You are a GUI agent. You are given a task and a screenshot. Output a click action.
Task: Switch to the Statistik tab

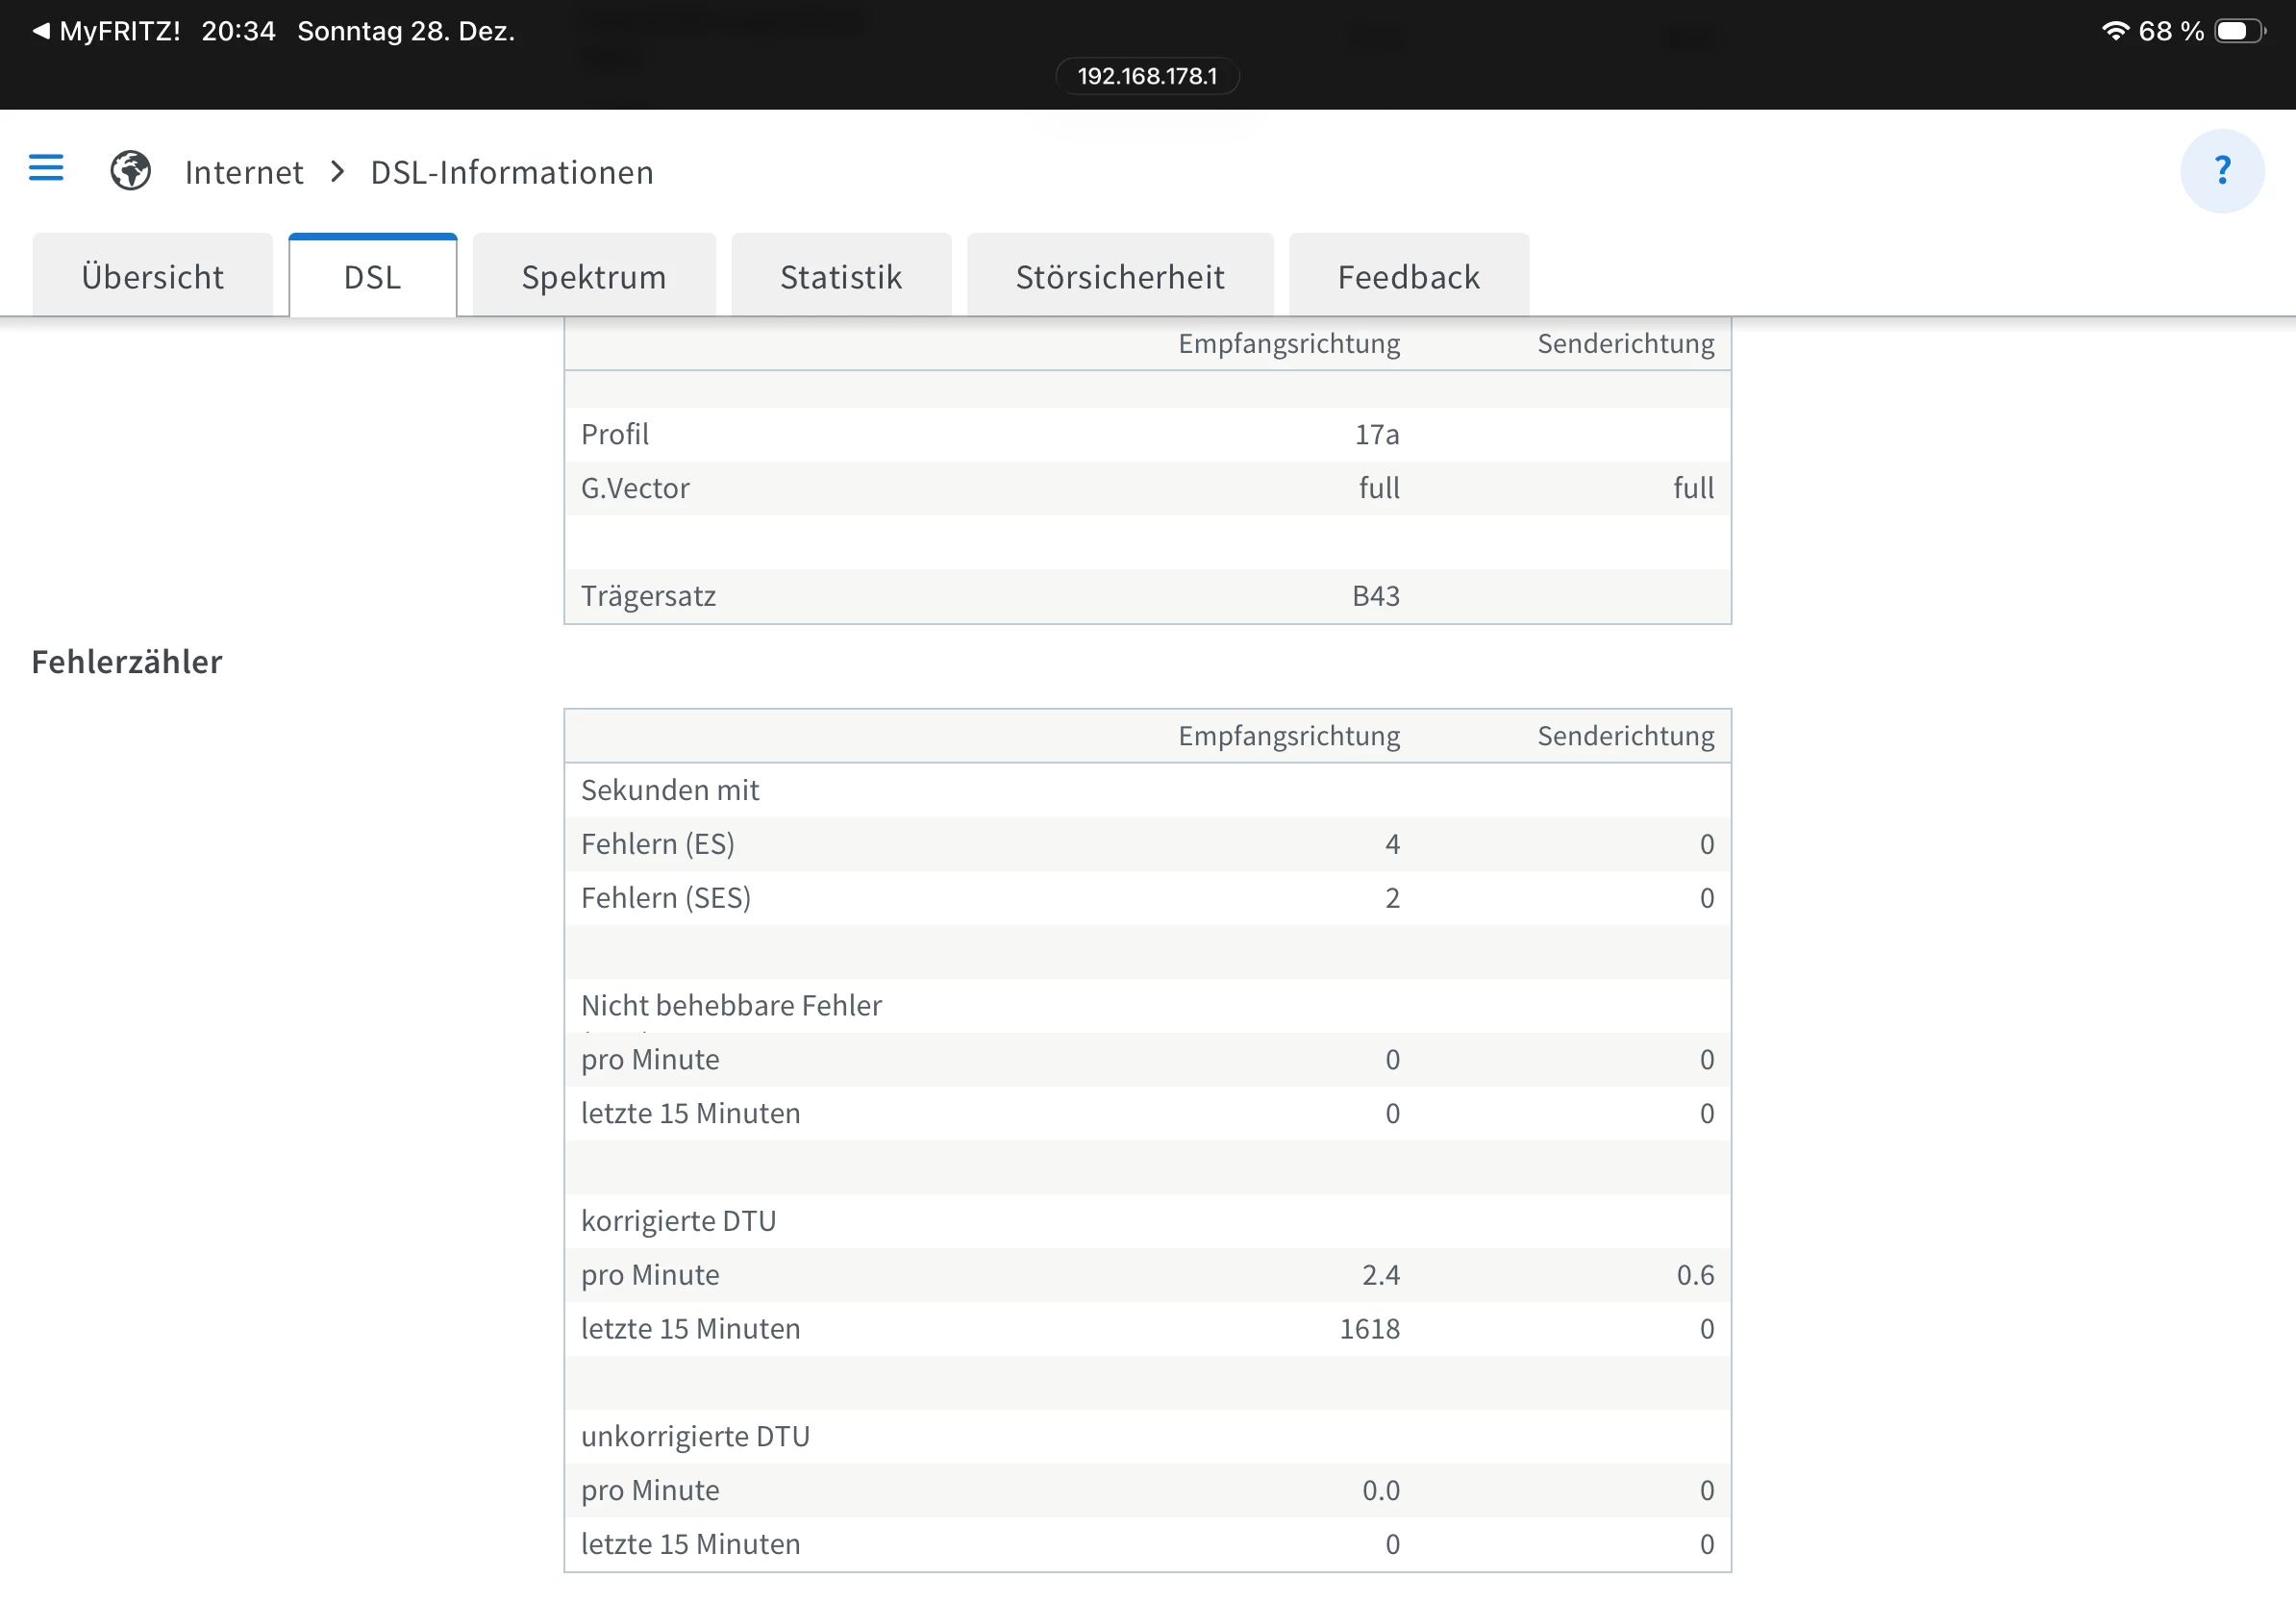[840, 276]
